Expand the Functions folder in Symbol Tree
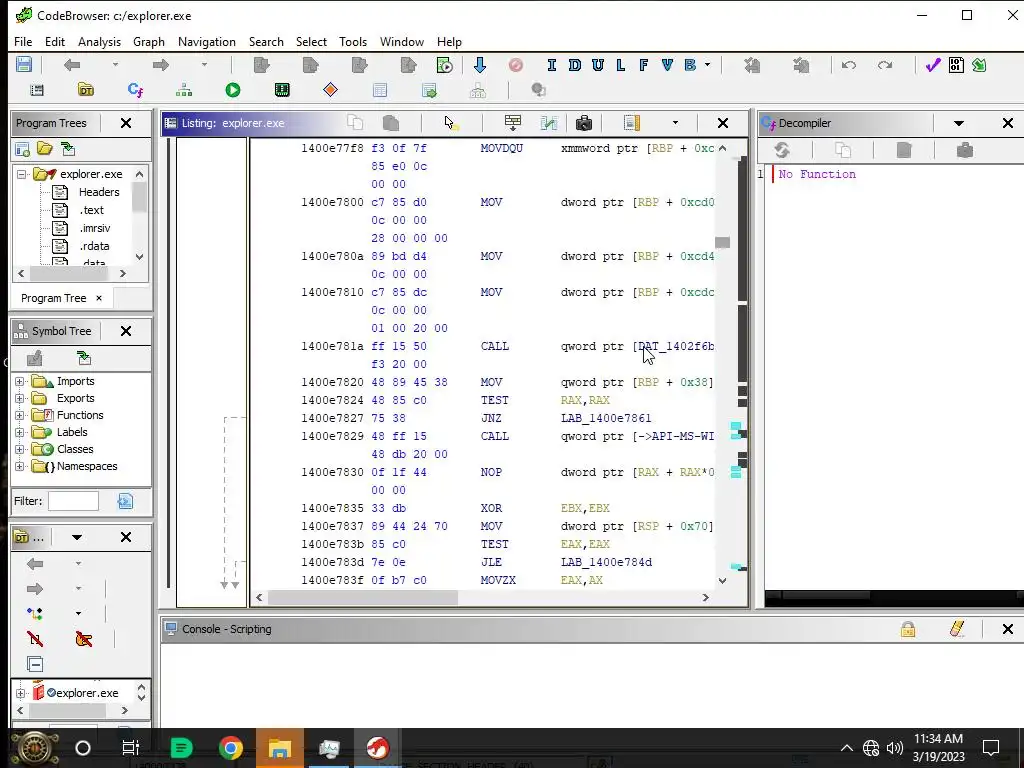 pos(20,415)
